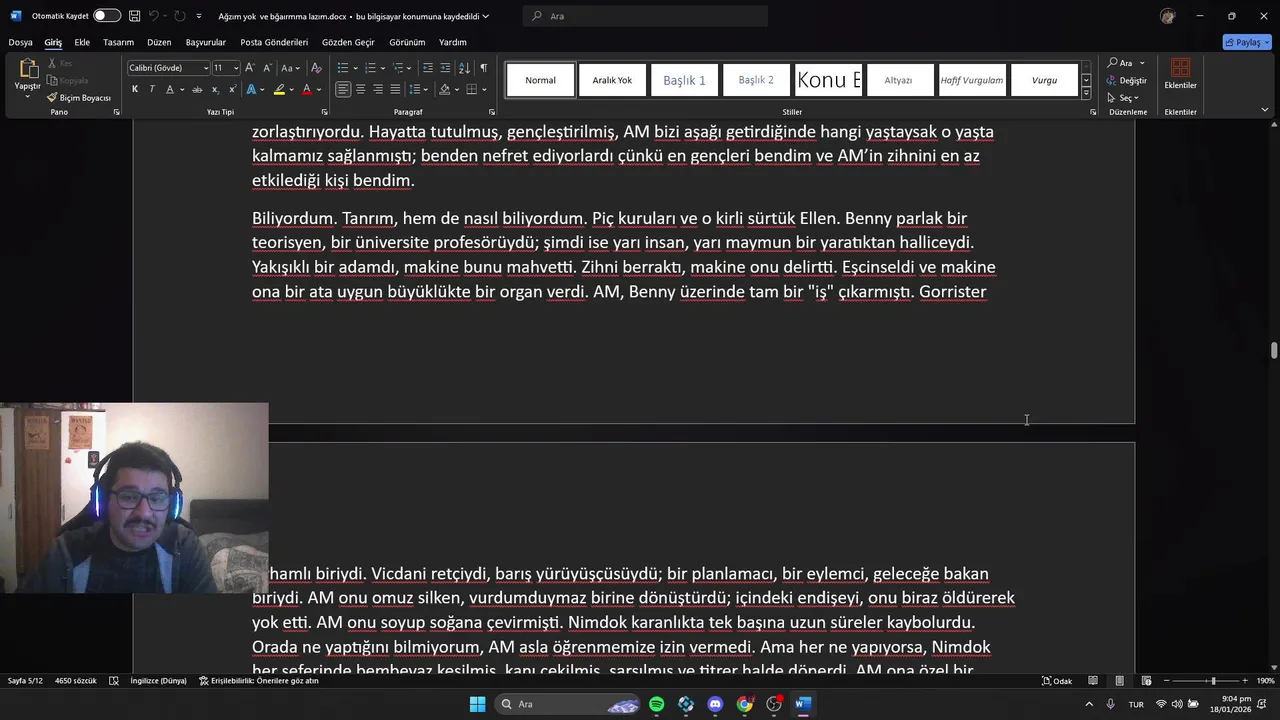Click the Windows Start button

coord(478,704)
